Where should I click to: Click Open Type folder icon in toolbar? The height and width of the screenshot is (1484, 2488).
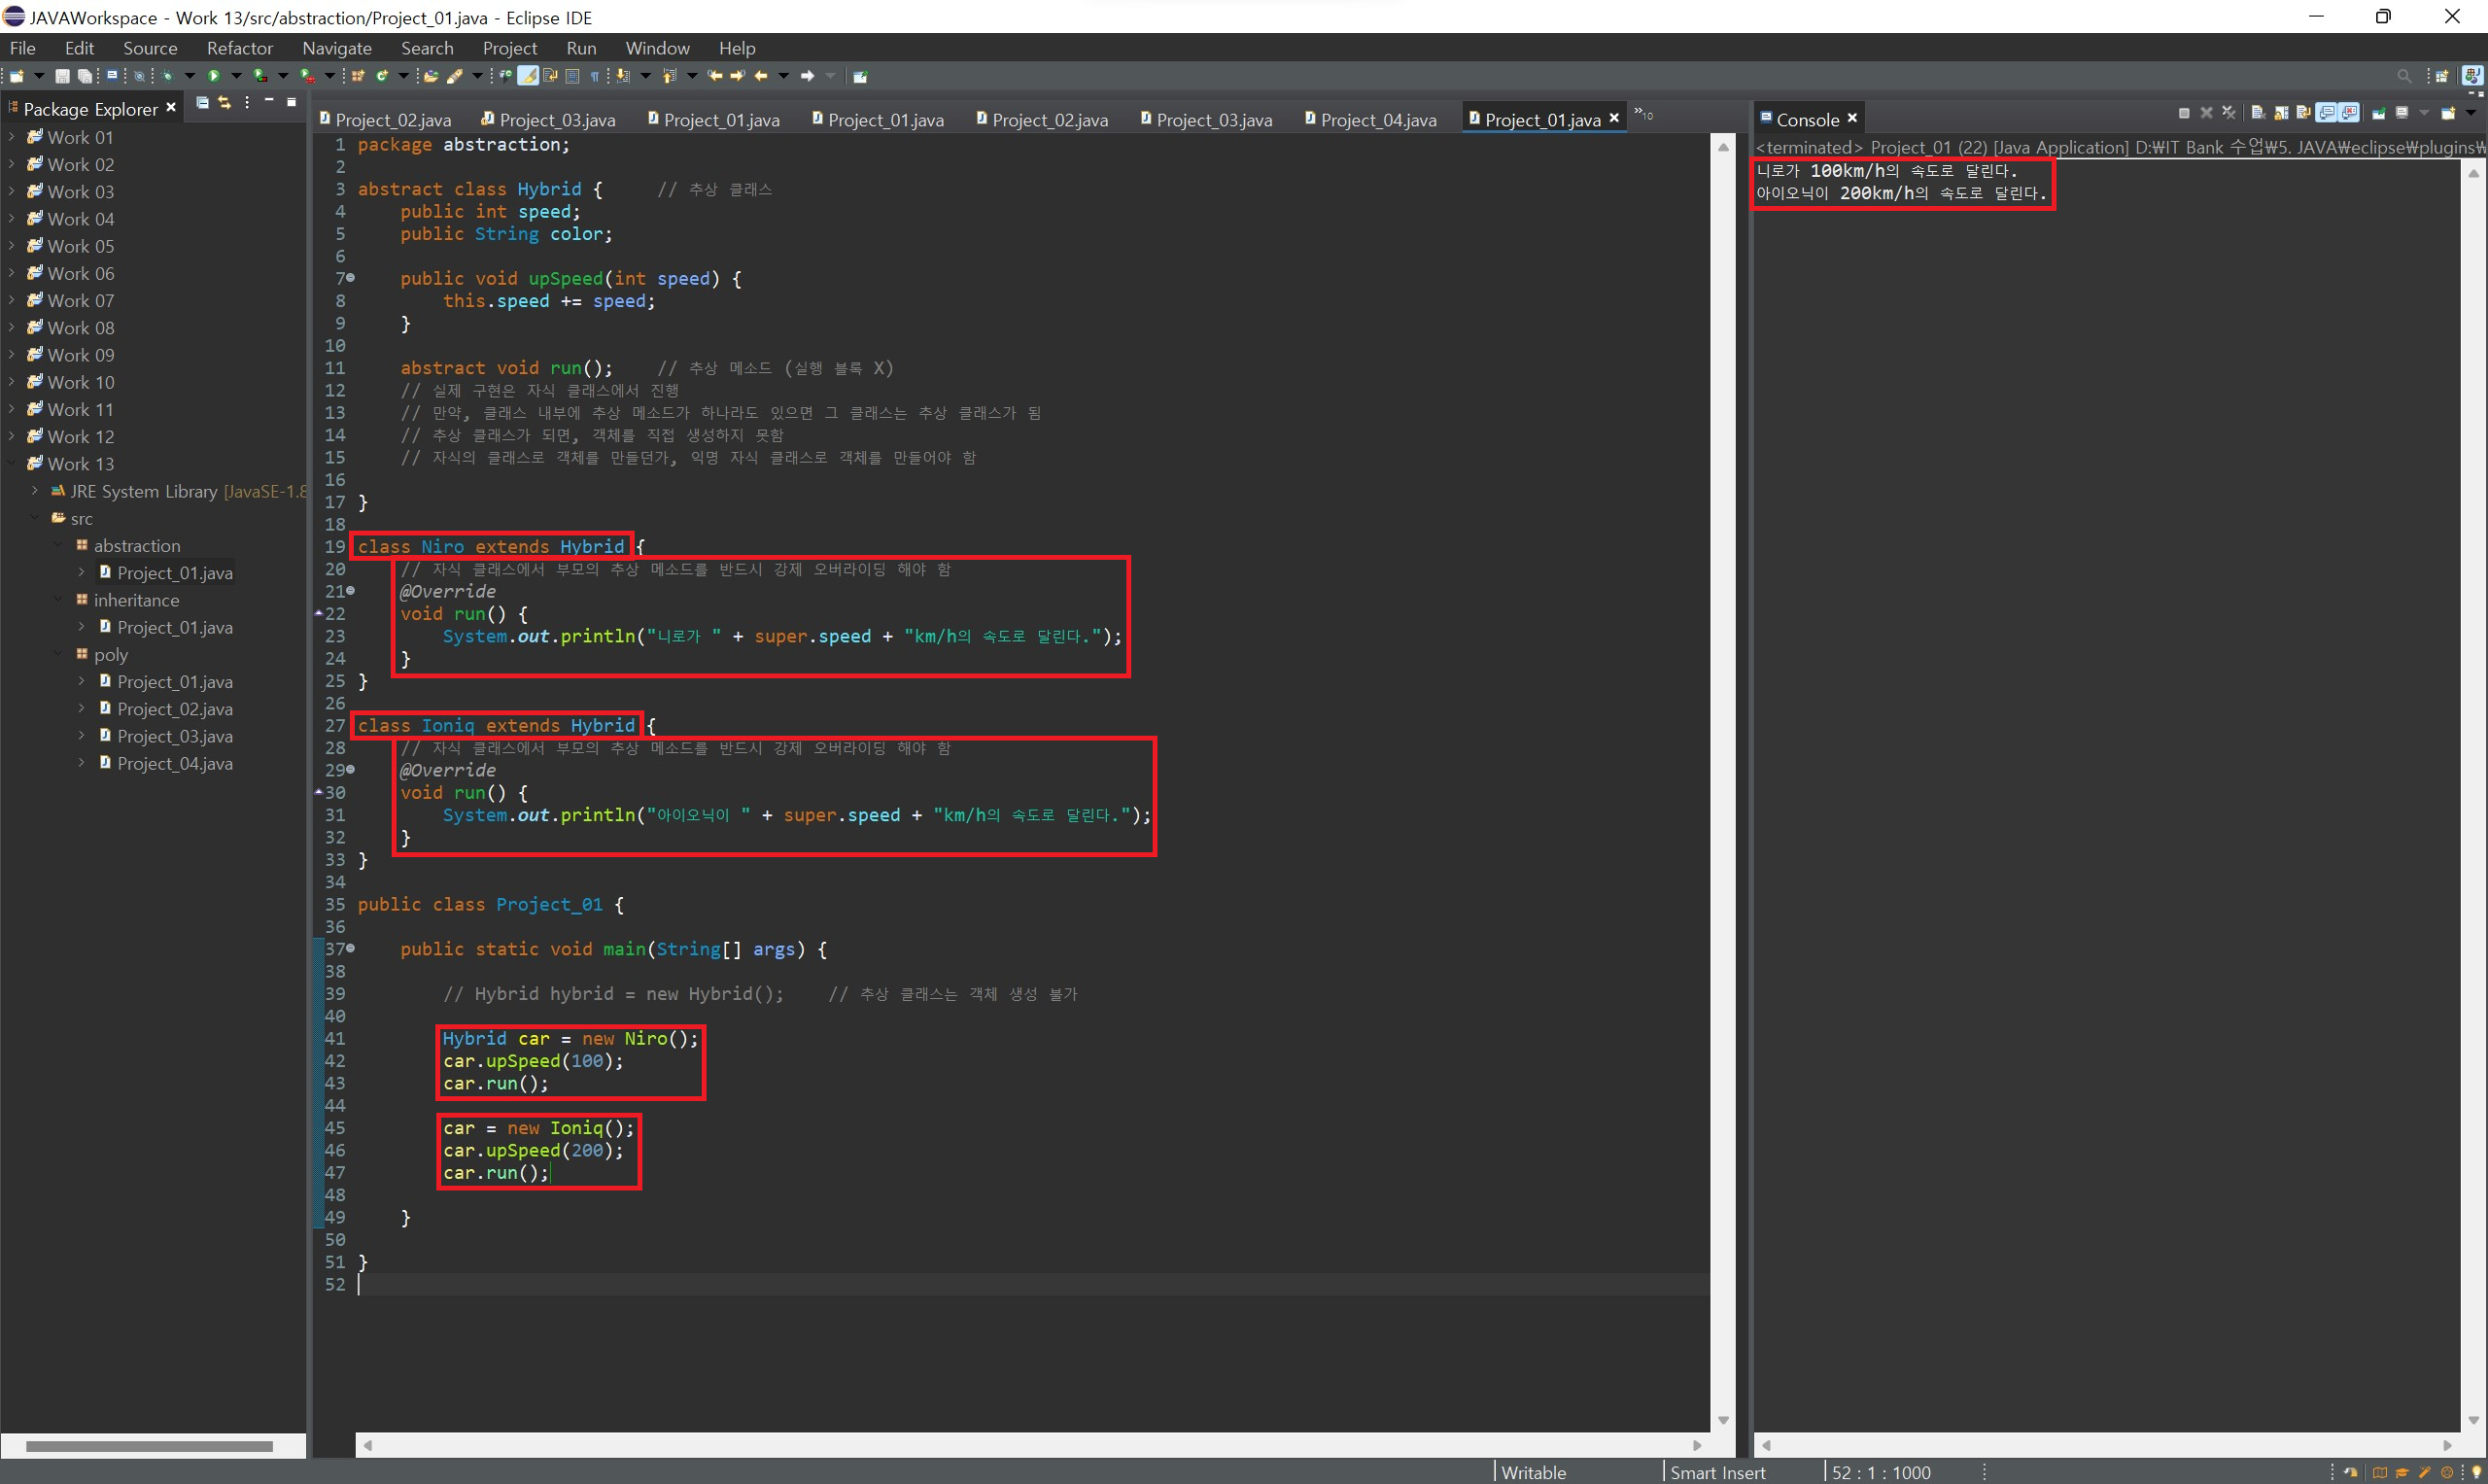pyautogui.click(x=431, y=76)
